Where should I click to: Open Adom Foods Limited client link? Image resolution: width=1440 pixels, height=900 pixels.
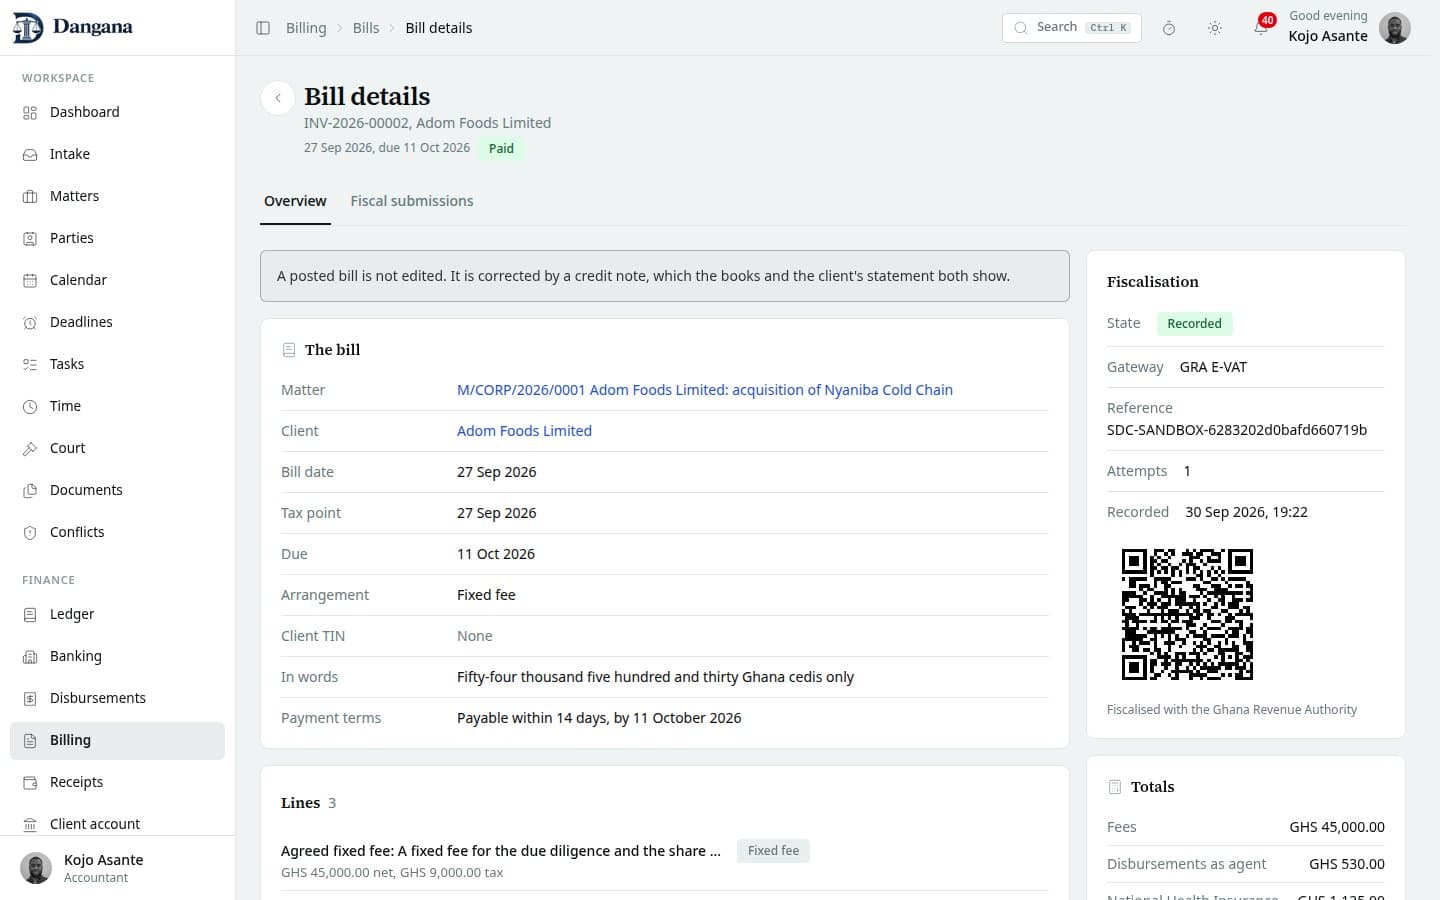(524, 431)
